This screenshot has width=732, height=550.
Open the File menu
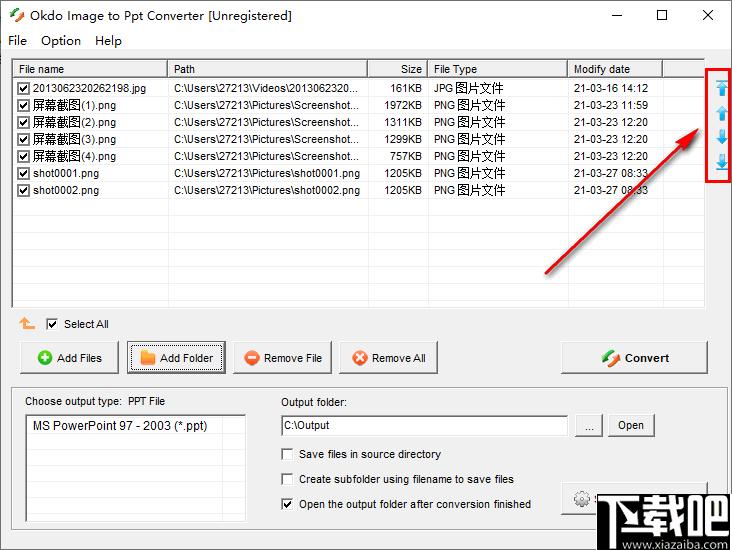click(x=17, y=41)
